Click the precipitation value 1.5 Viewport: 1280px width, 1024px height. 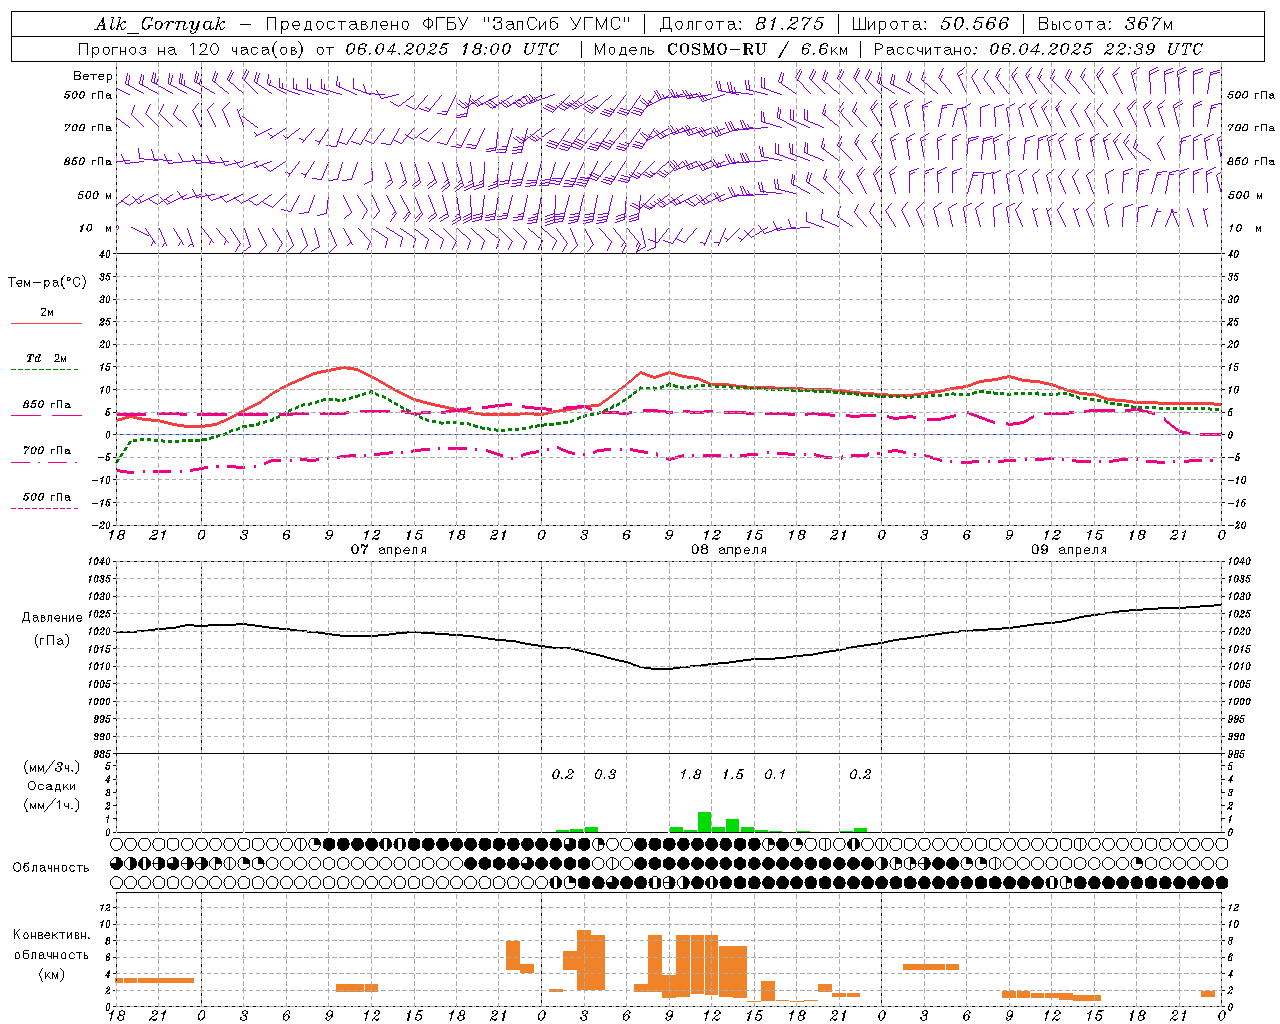click(733, 774)
